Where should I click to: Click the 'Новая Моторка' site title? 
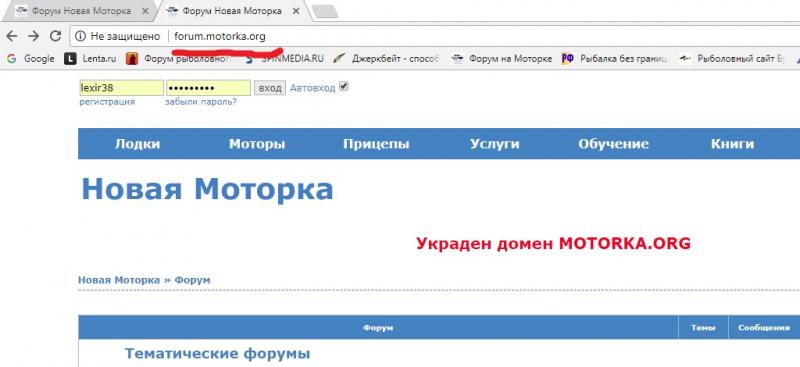coord(207,189)
